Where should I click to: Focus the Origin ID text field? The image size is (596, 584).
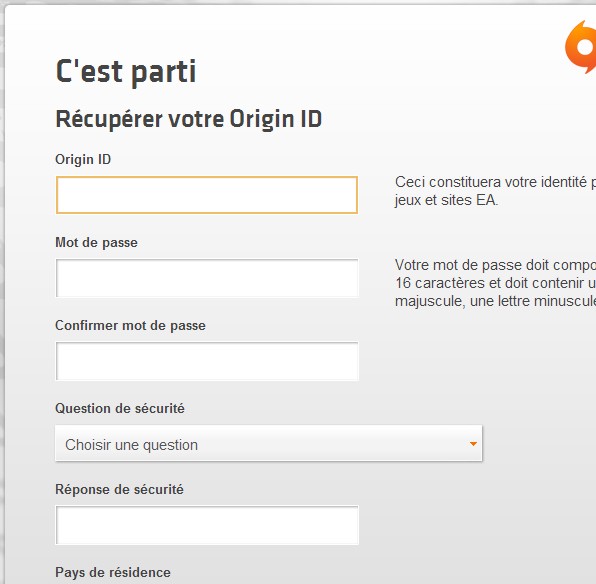pyautogui.click(x=207, y=195)
